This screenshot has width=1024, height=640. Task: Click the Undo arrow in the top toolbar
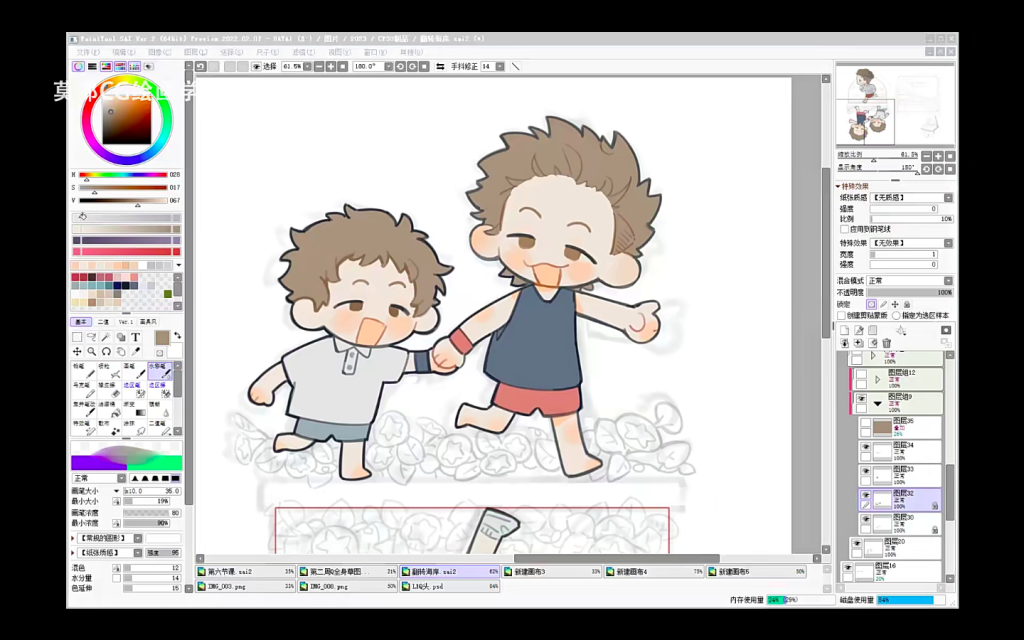coord(201,67)
